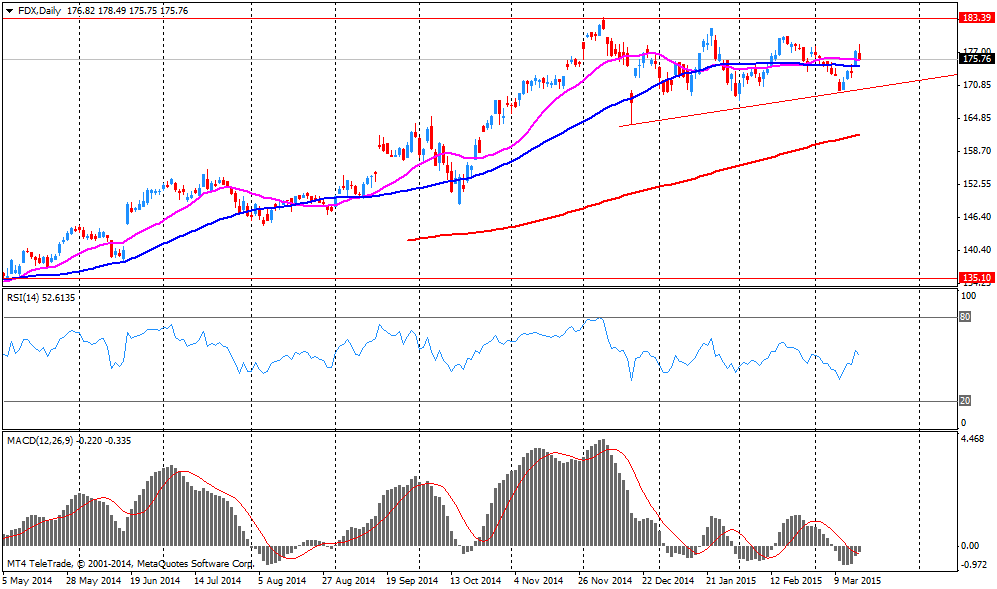Click the 12 Feb 2015 date label

796,581
